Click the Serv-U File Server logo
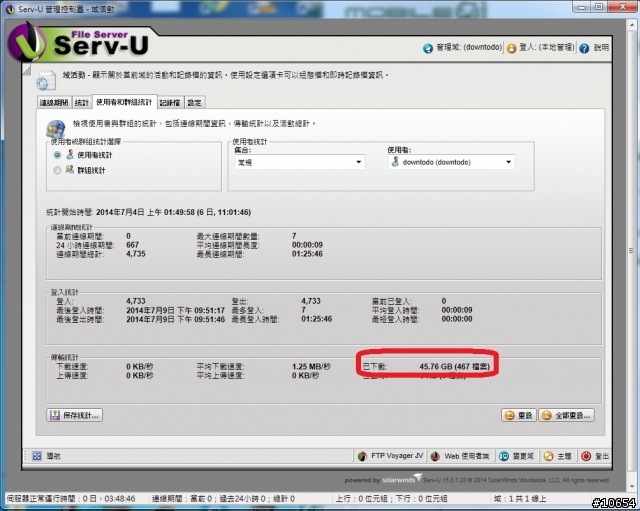The width and height of the screenshot is (640, 511). [x=78, y=43]
